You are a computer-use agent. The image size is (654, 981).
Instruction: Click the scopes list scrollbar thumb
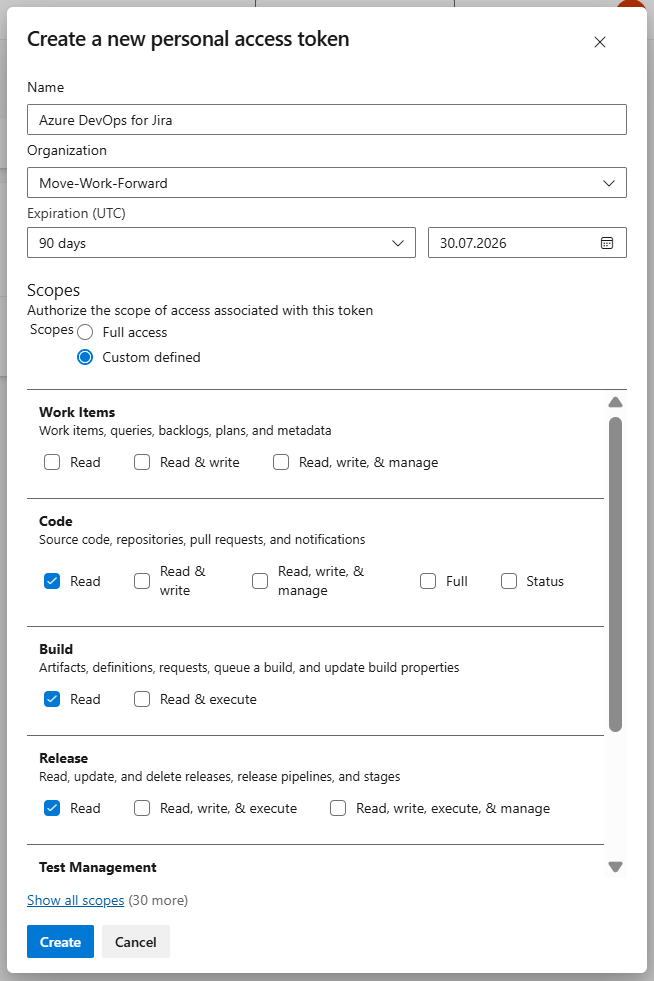(615, 574)
